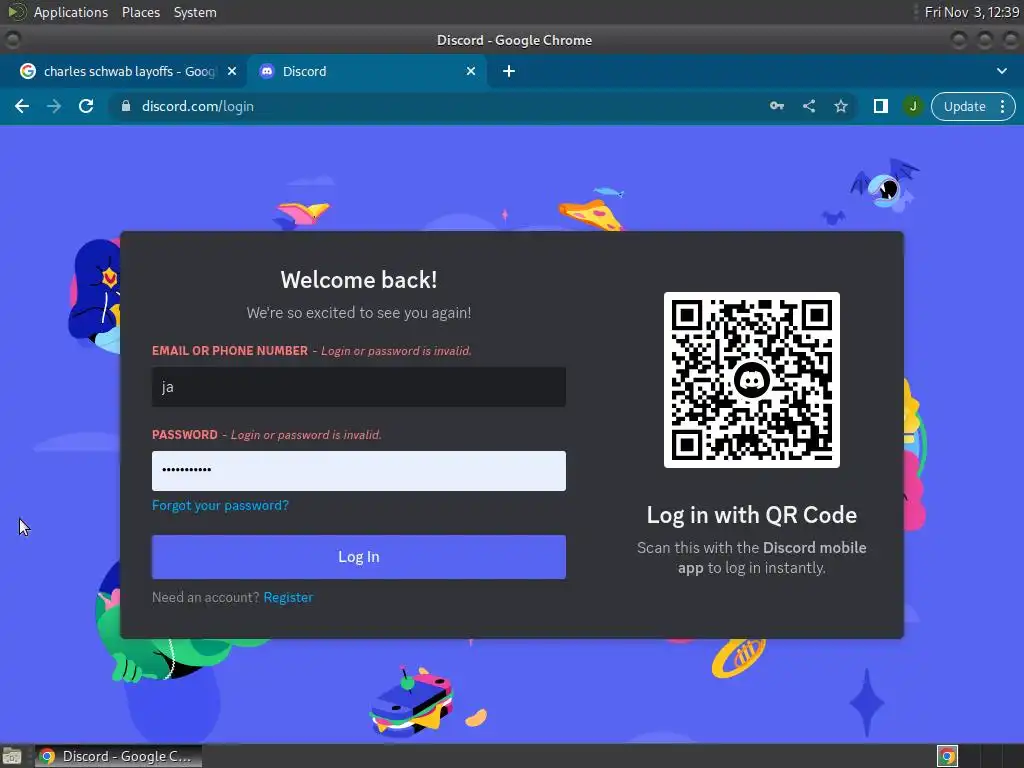Open Chrome three-dot menu
Image resolution: width=1024 pixels, height=768 pixels.
(1002, 106)
